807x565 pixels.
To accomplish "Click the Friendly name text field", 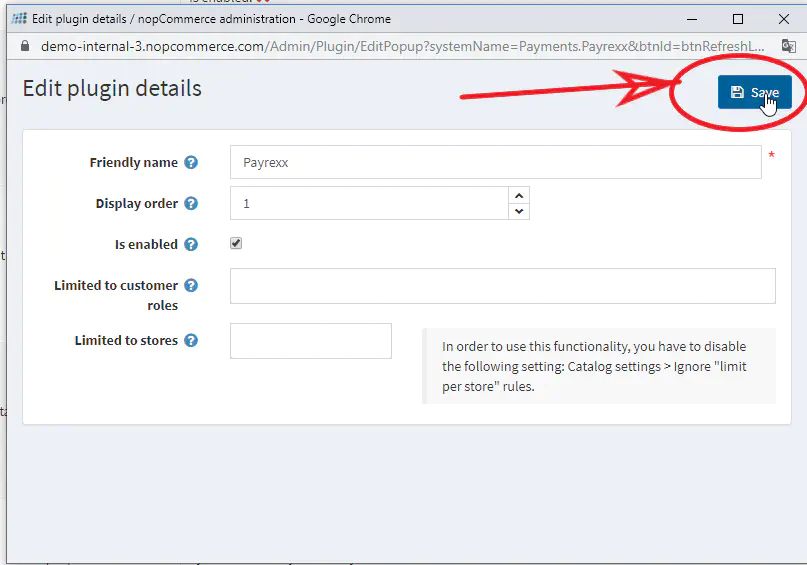I will point(495,162).
